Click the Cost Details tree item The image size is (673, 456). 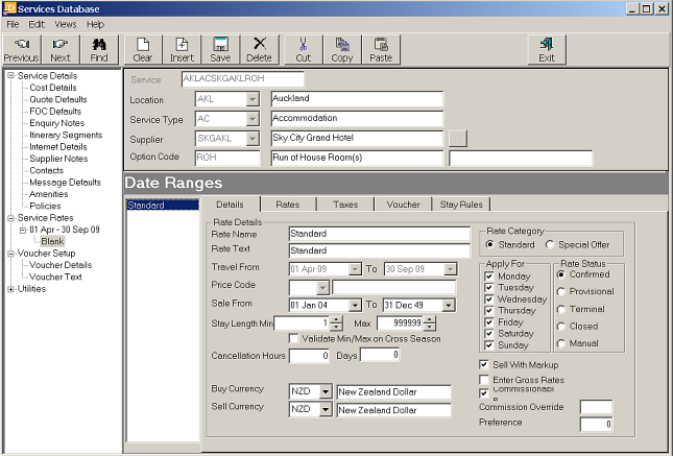click(52, 88)
